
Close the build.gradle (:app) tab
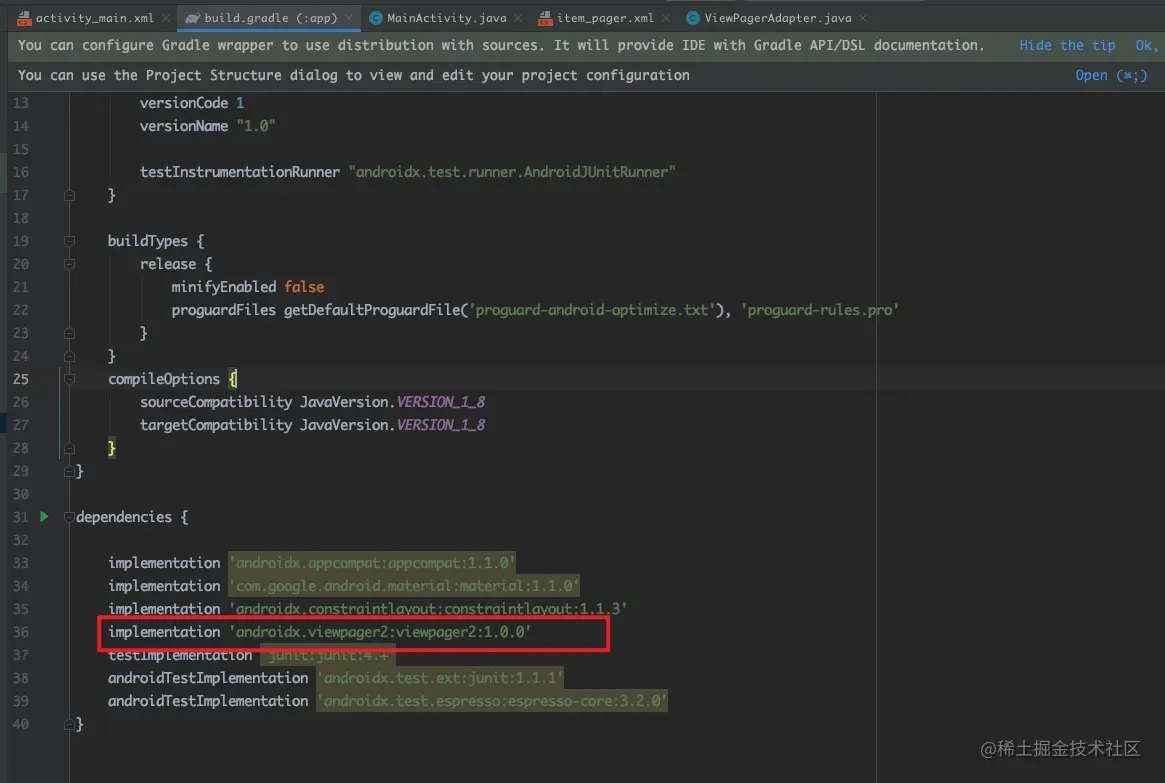tap(348, 18)
